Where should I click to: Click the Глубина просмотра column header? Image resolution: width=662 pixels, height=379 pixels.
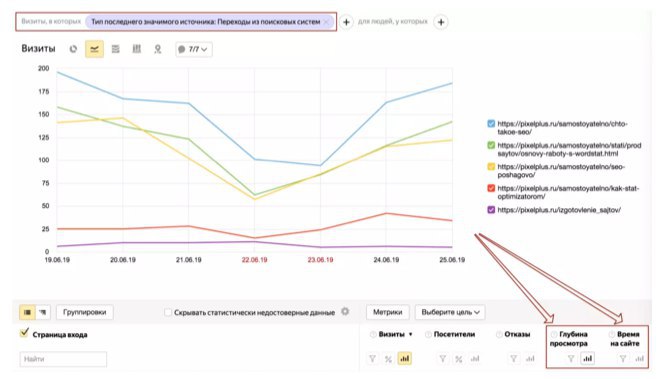coord(569,339)
